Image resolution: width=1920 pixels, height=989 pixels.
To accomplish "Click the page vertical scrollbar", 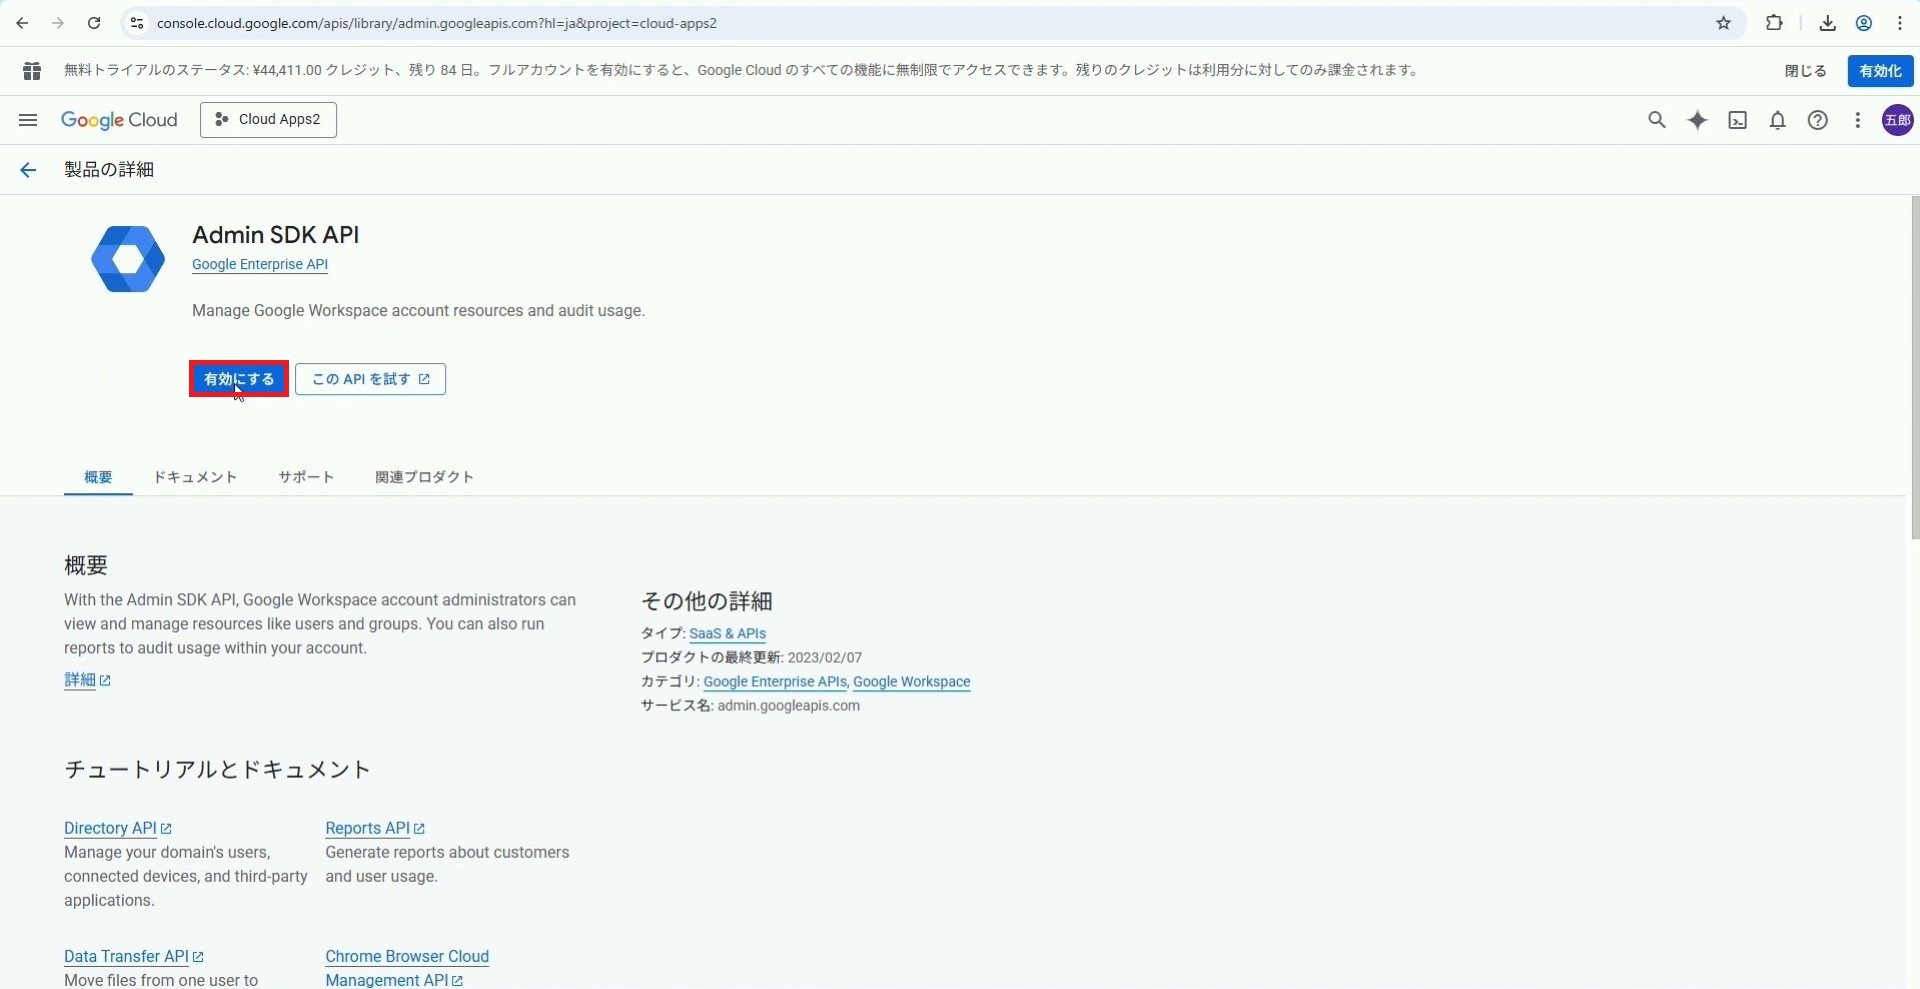I will click(1914, 370).
